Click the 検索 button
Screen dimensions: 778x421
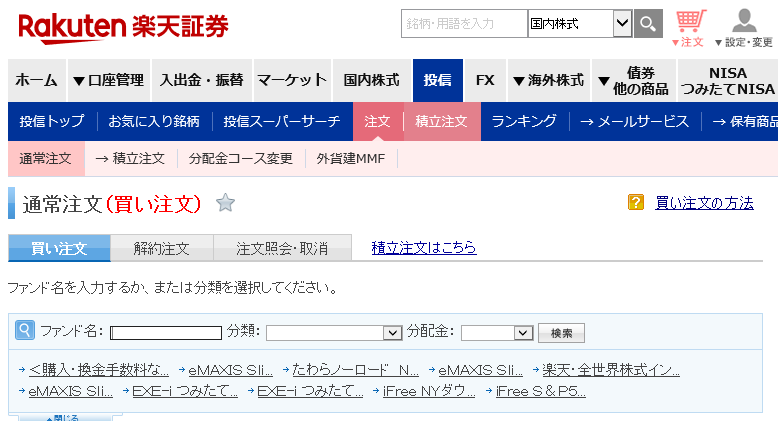pos(562,333)
